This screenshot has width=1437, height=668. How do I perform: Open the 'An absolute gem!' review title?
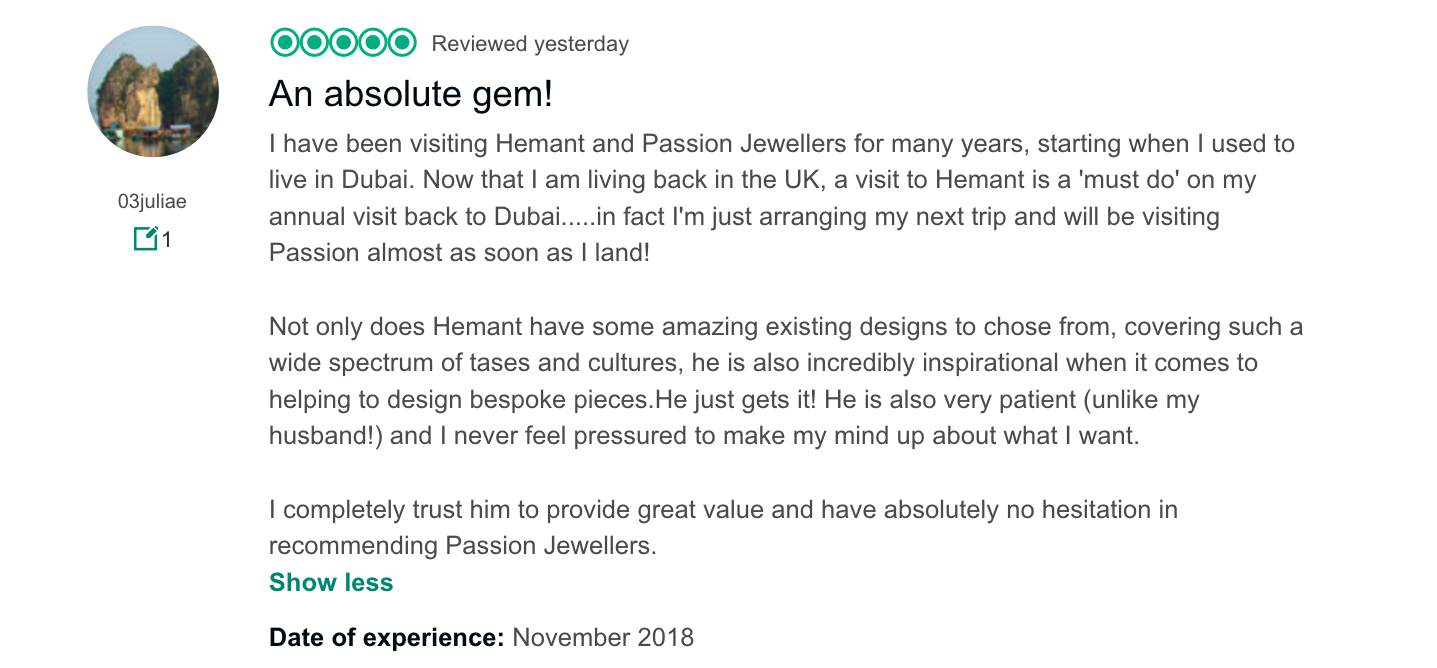coord(411,95)
